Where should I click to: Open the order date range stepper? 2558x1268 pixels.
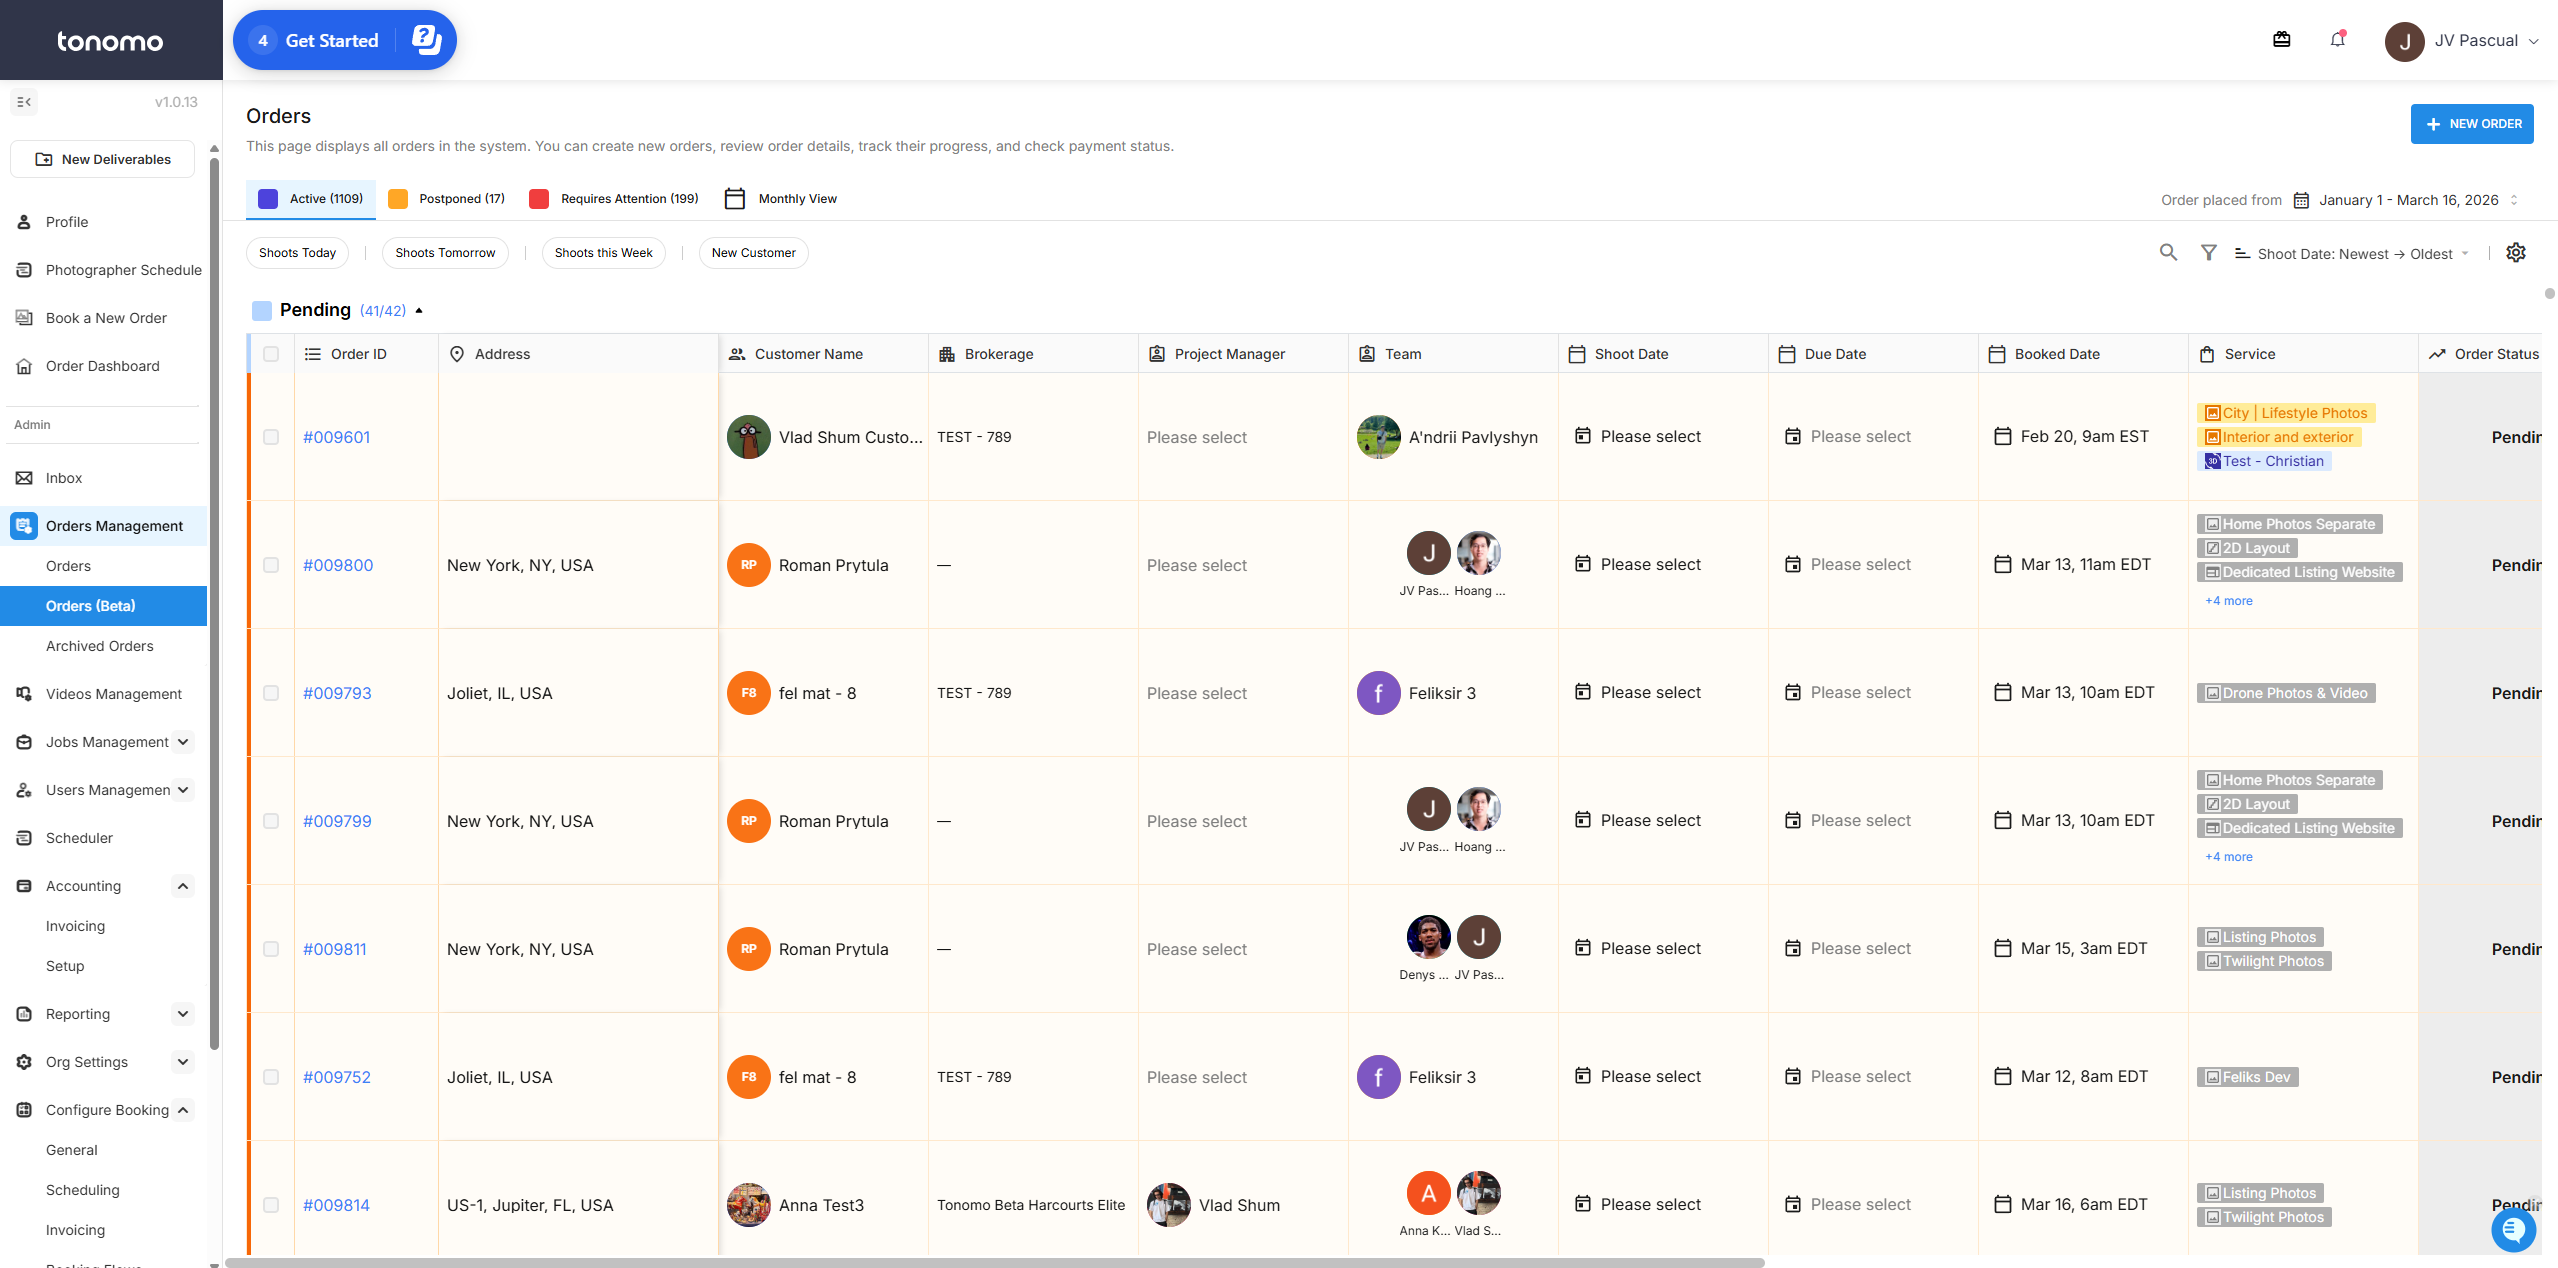(x=2514, y=200)
